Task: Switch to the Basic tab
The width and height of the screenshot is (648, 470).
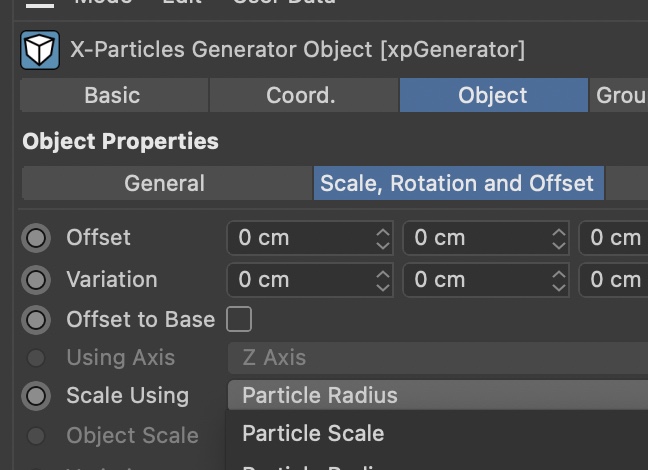Action: [x=112, y=95]
